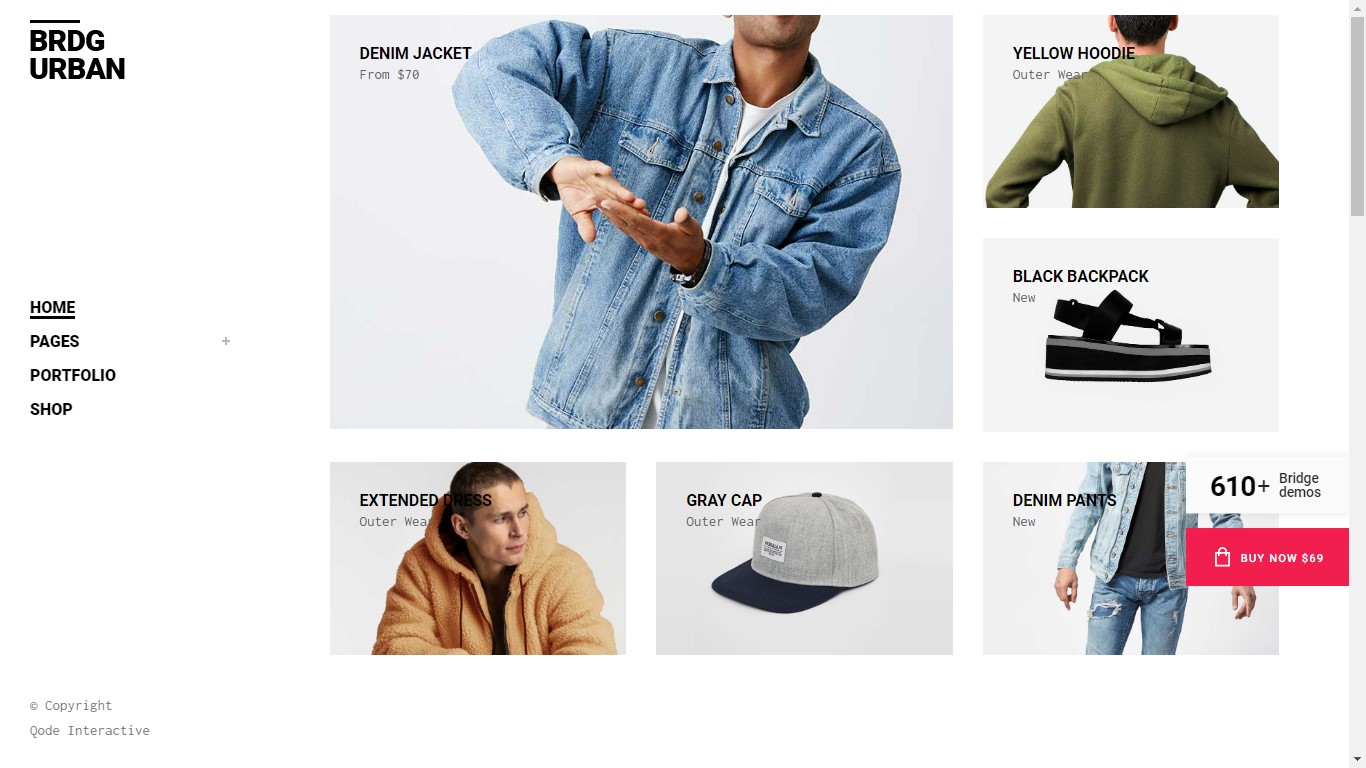1366x768 pixels.
Task: Open the Gray Cap product tile
Action: (x=804, y=558)
